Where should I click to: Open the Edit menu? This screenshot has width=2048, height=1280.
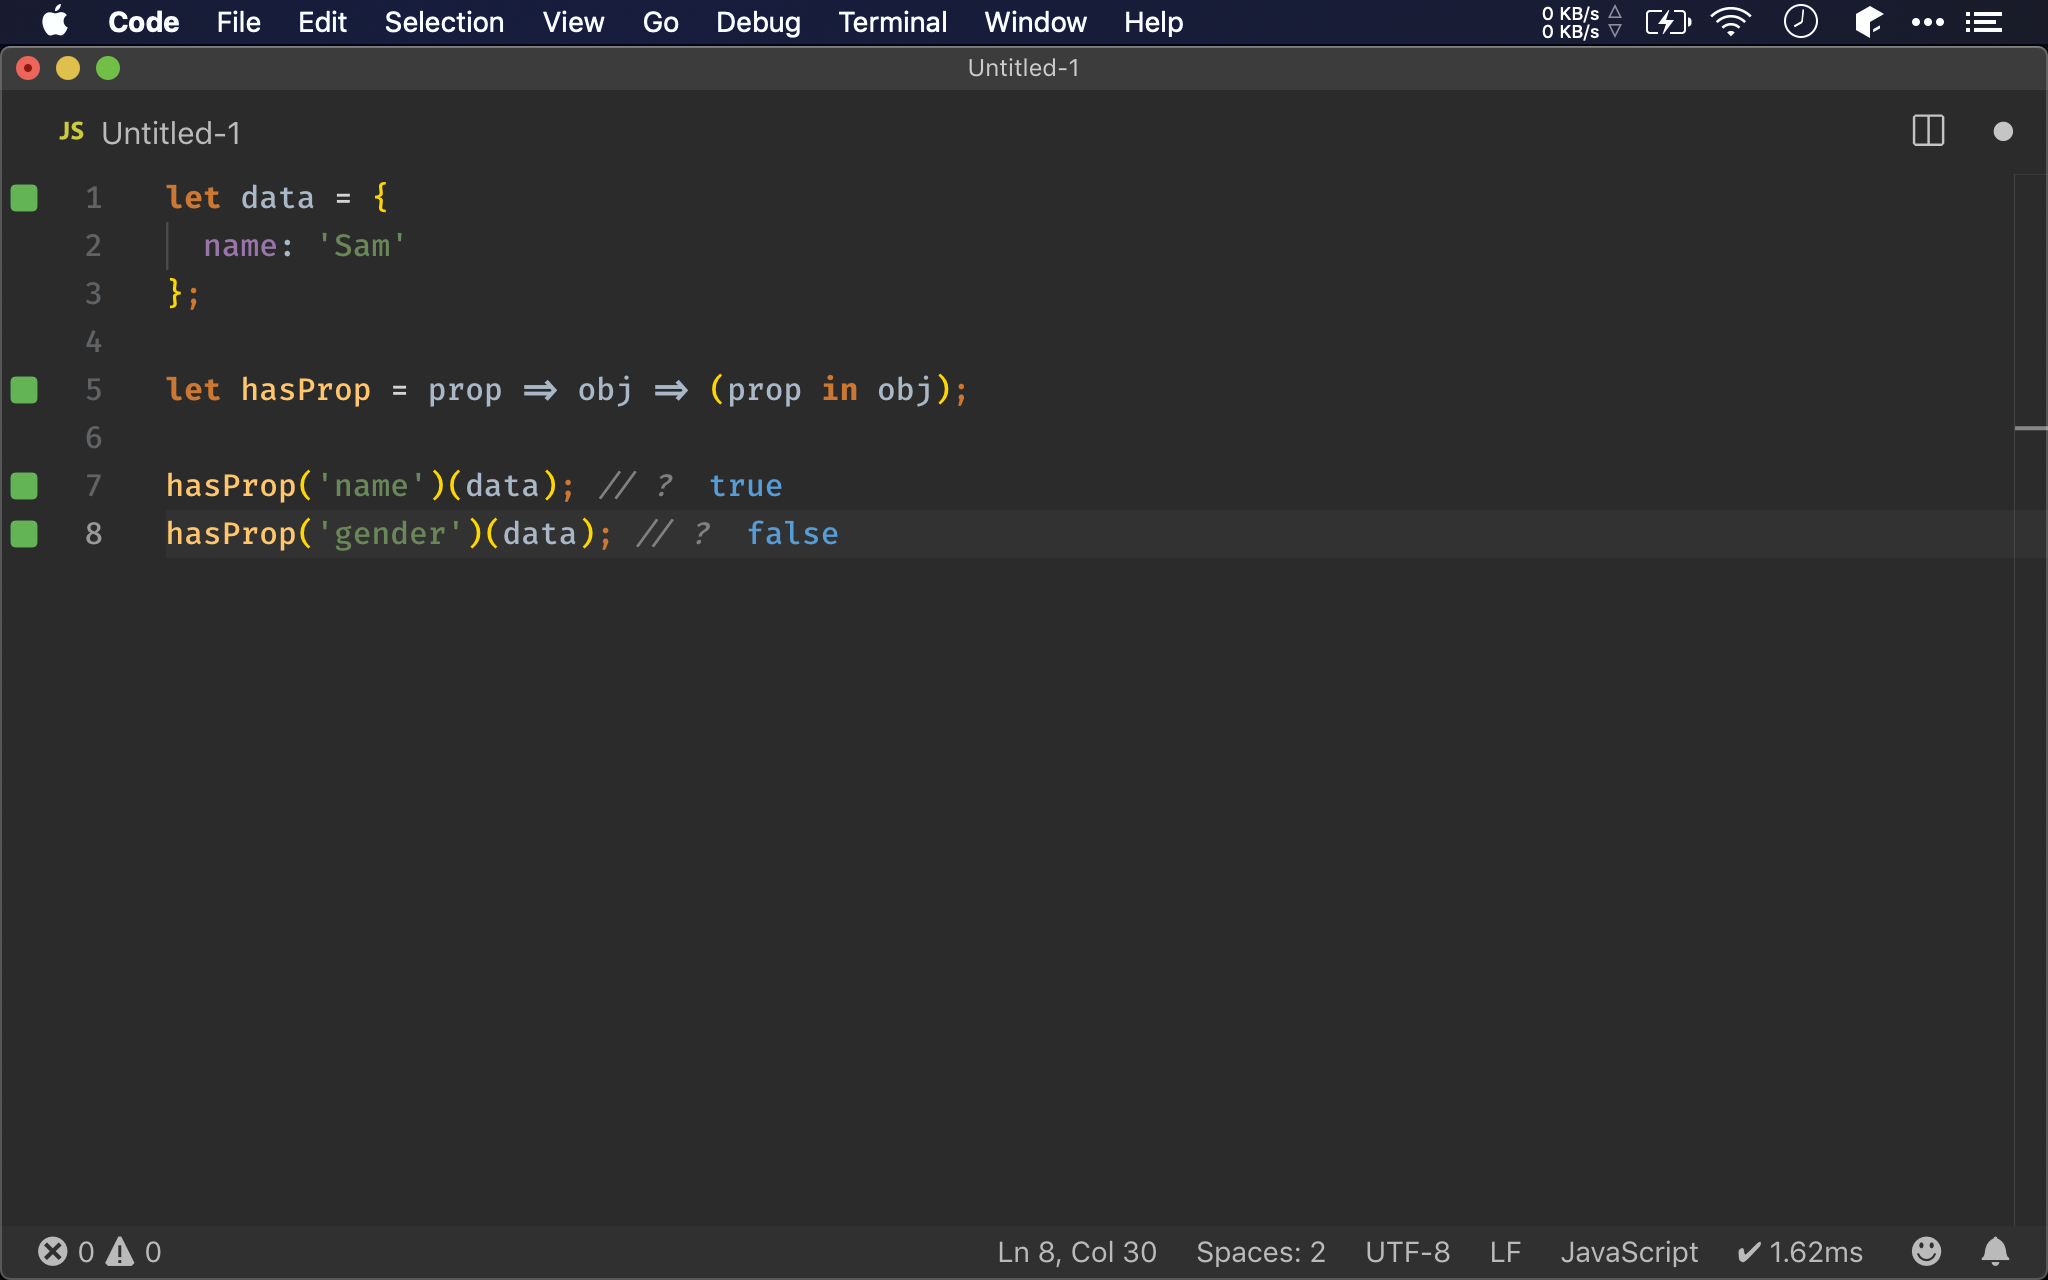pos(322,22)
